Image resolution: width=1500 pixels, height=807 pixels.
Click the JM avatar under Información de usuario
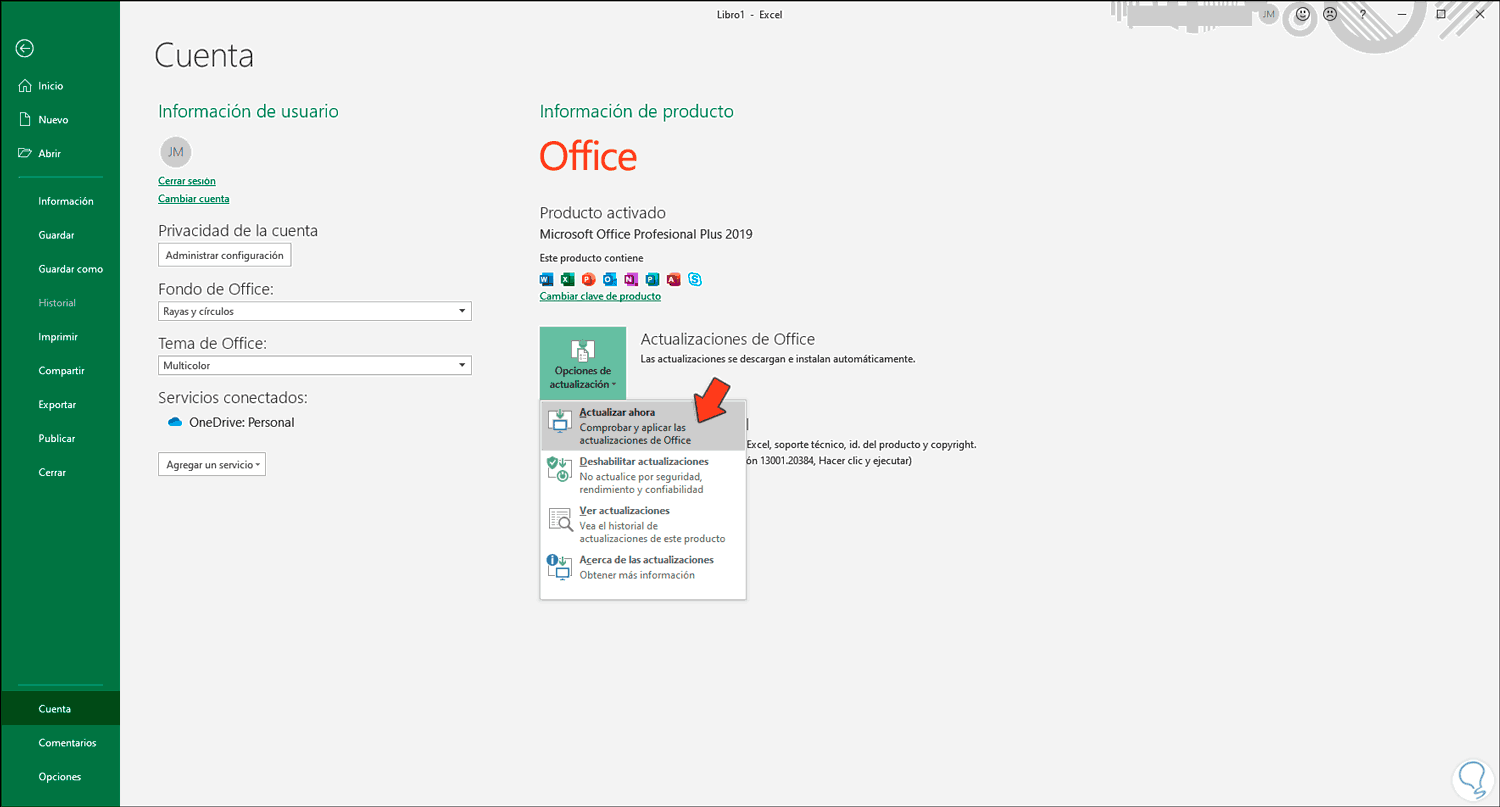point(175,152)
